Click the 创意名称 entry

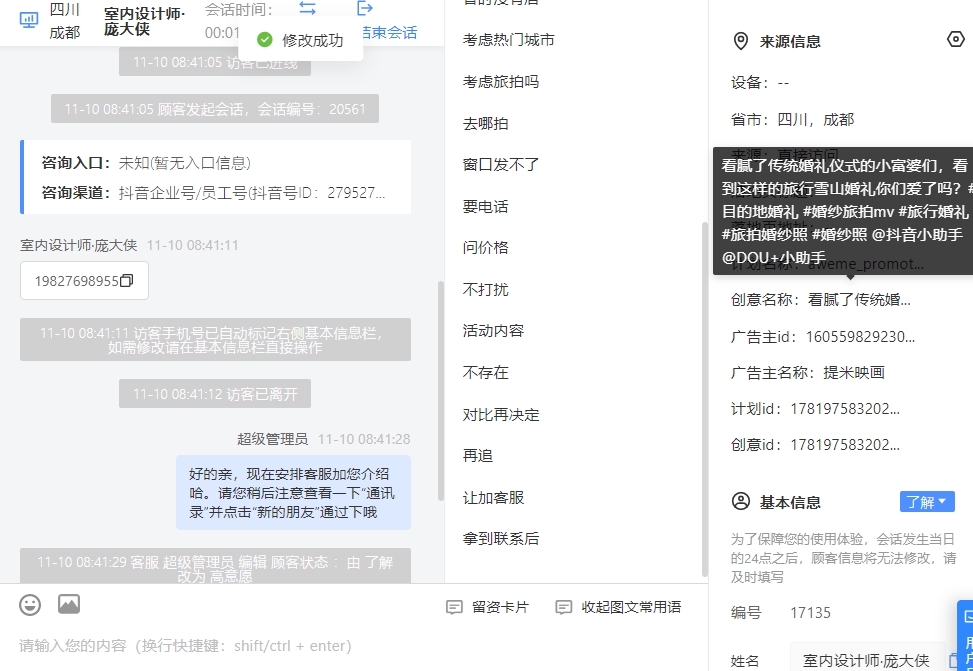pyautogui.click(x=821, y=300)
